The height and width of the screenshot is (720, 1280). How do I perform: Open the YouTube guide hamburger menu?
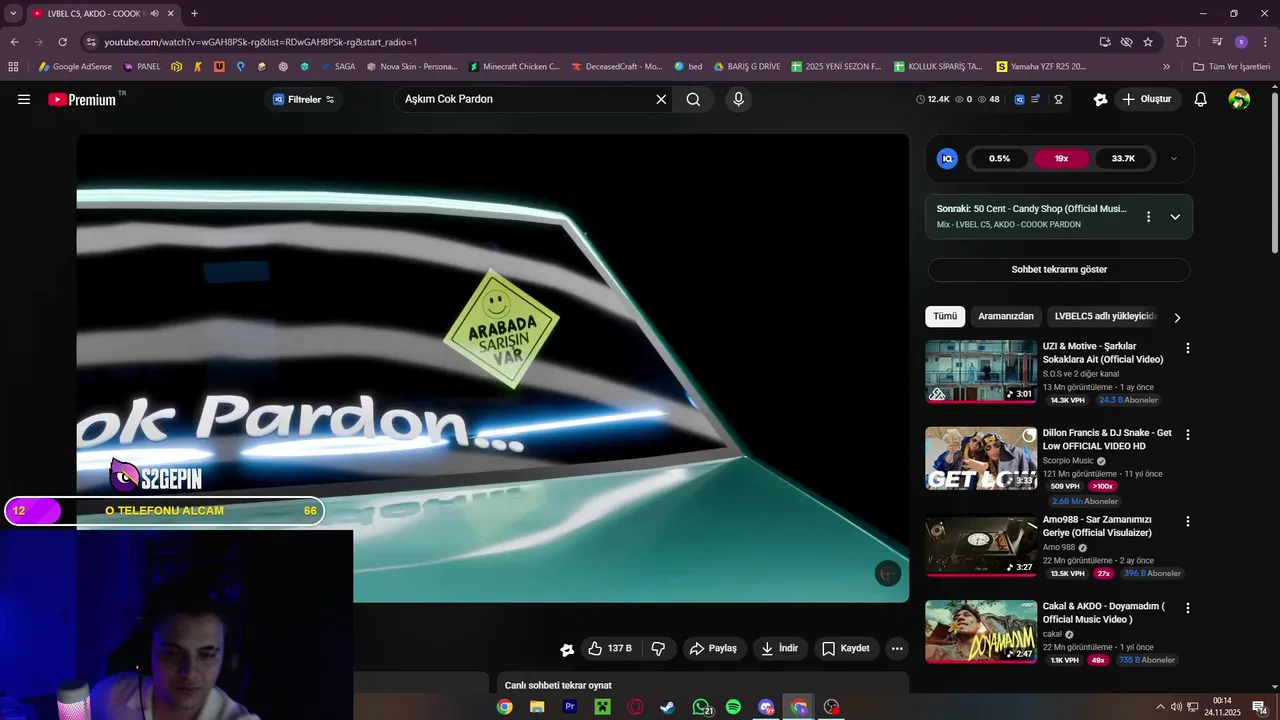click(x=24, y=99)
